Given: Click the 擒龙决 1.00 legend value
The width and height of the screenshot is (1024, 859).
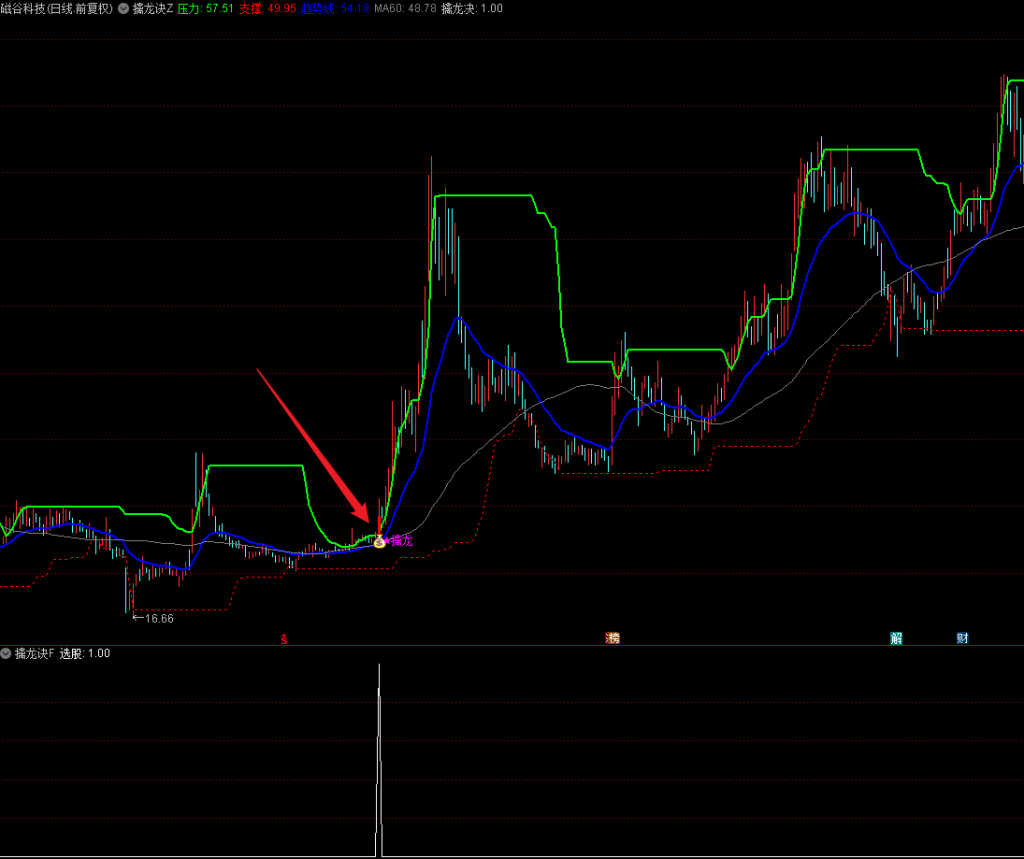Looking at the screenshot, I should pos(472,8).
